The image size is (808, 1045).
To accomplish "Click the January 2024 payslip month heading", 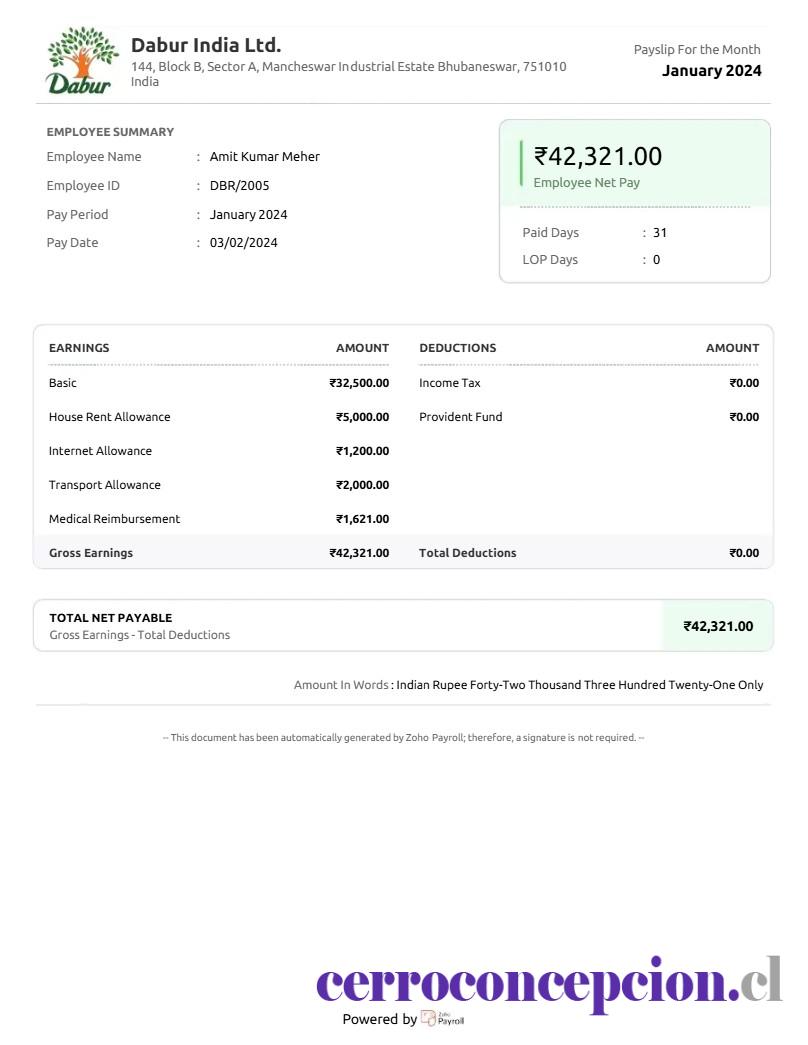I will pyautogui.click(x=711, y=71).
